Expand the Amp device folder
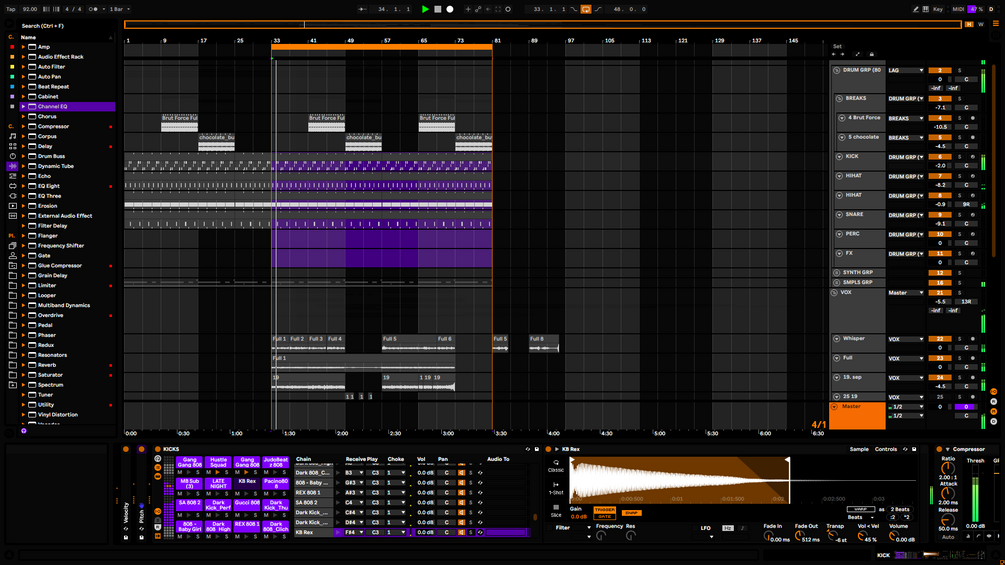 coord(23,47)
